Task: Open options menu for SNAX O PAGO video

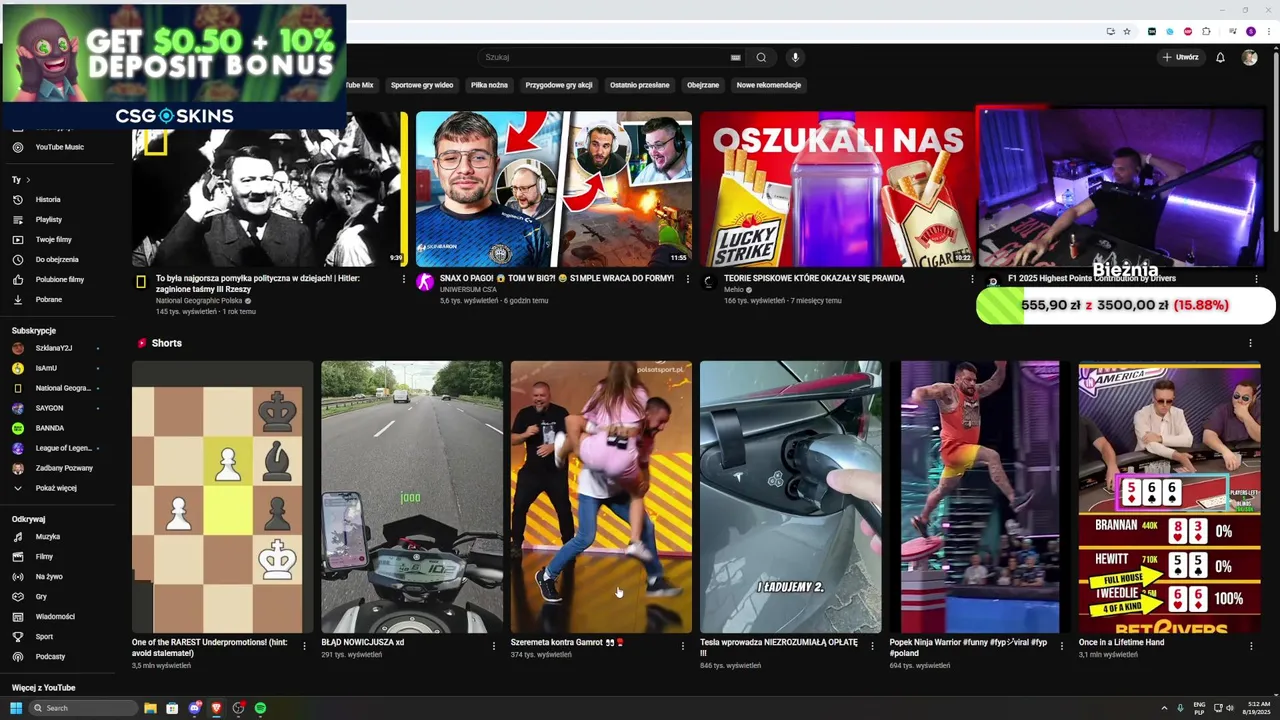Action: pos(687,279)
